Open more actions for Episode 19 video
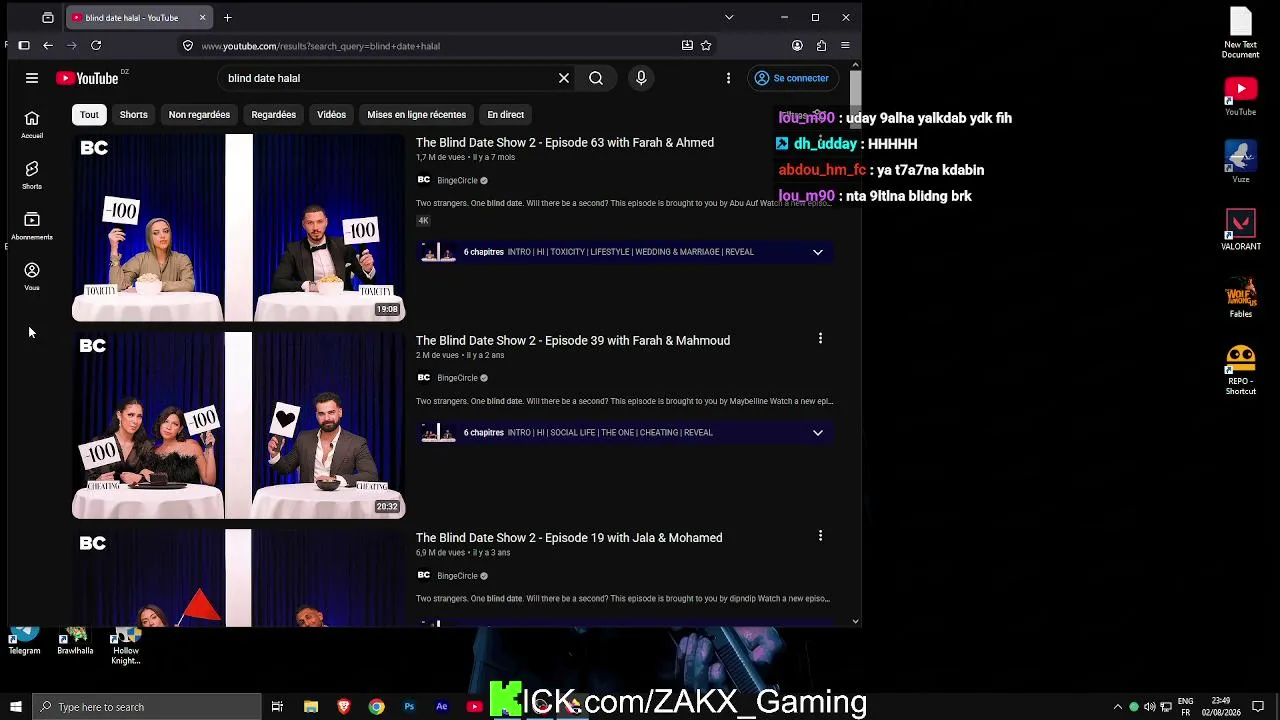This screenshot has width=1280, height=720. click(x=820, y=536)
